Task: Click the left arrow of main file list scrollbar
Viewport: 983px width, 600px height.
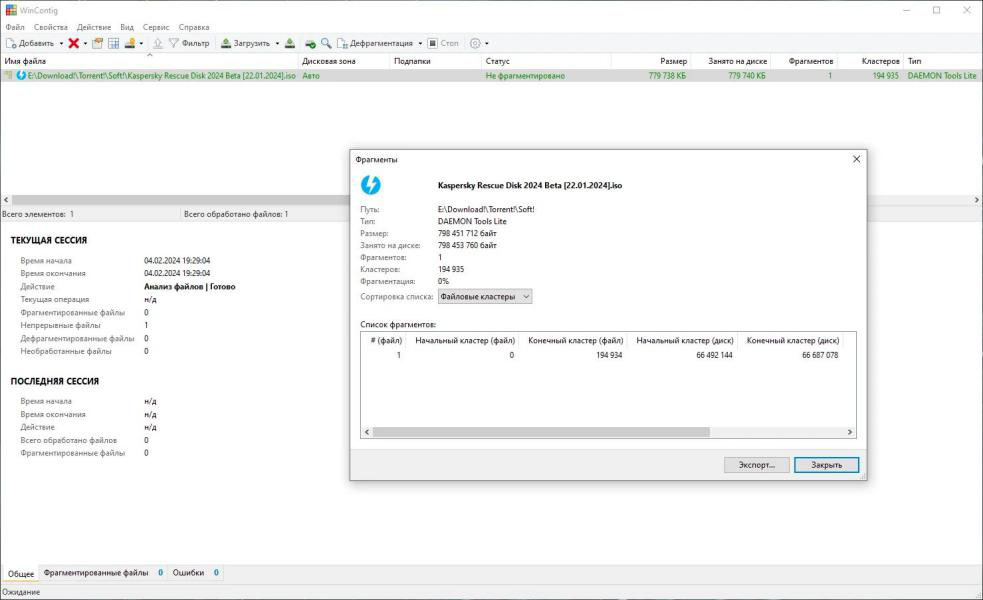Action: (6, 200)
